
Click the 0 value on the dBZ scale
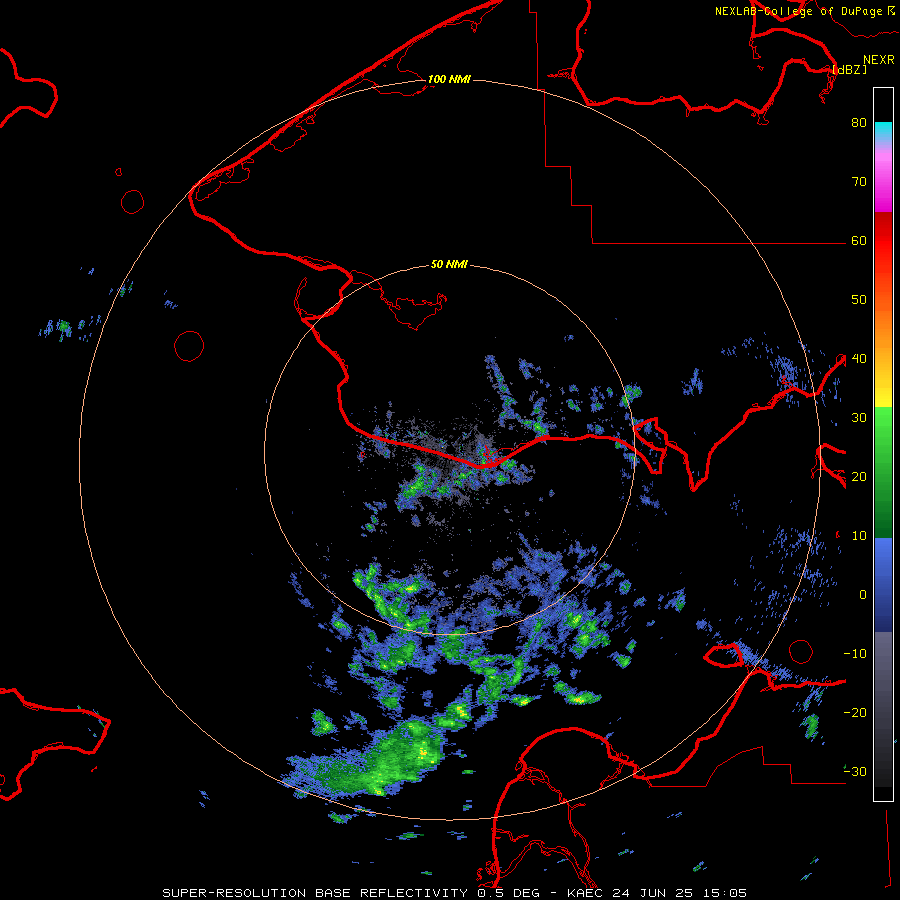point(863,595)
